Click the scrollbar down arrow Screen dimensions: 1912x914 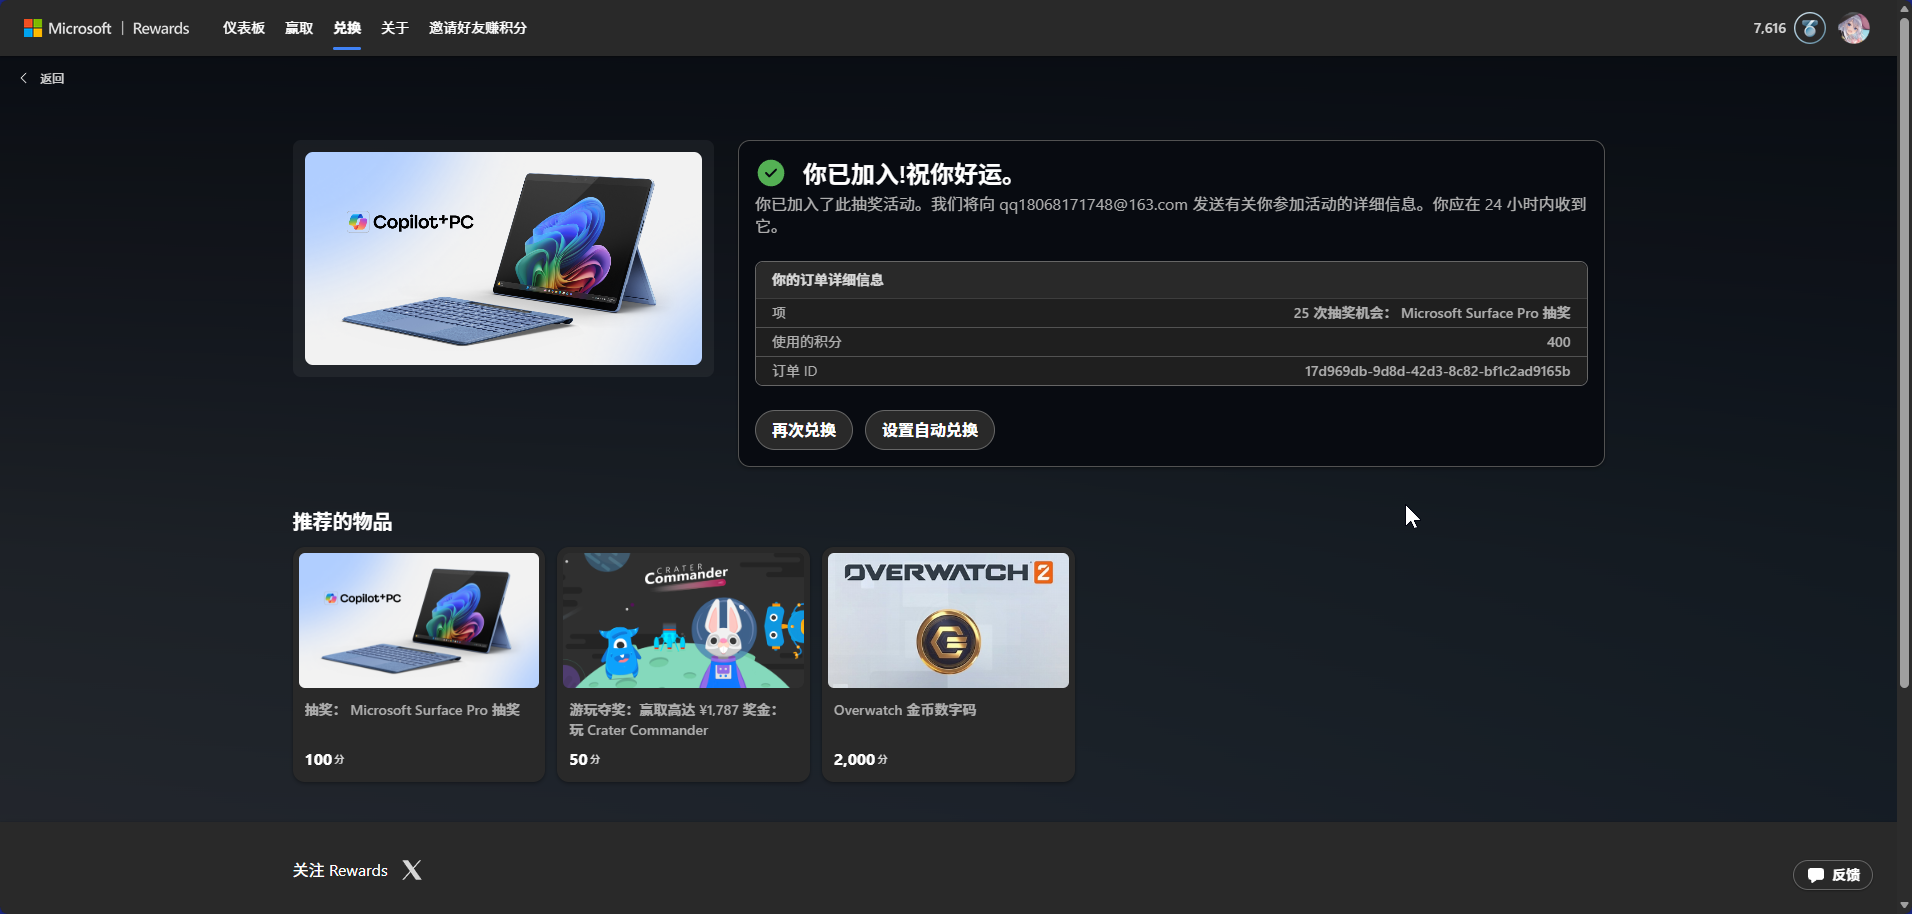point(1904,905)
